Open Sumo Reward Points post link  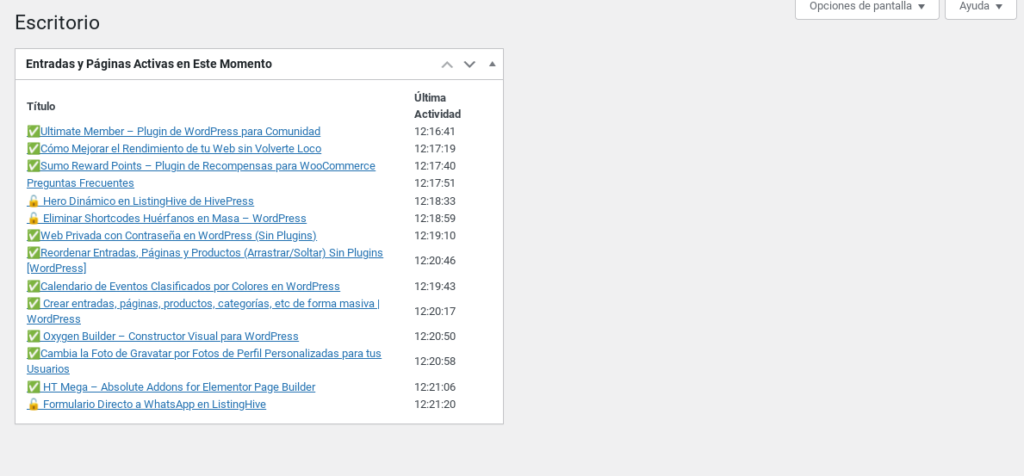pos(201,166)
